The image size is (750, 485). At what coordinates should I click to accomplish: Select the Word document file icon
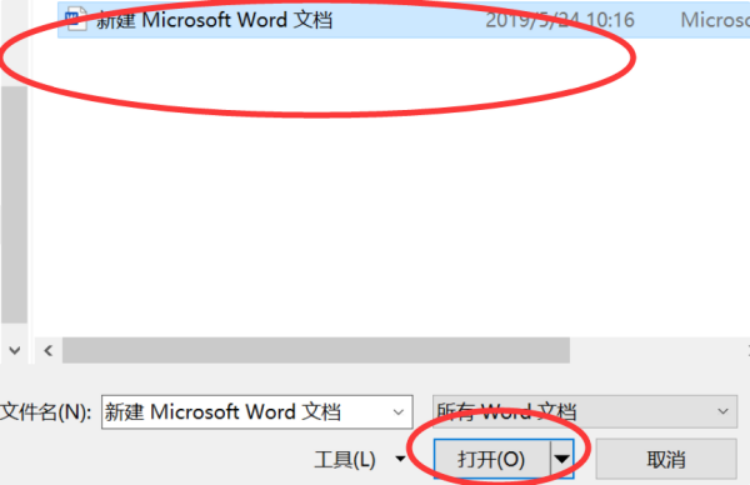tap(76, 19)
